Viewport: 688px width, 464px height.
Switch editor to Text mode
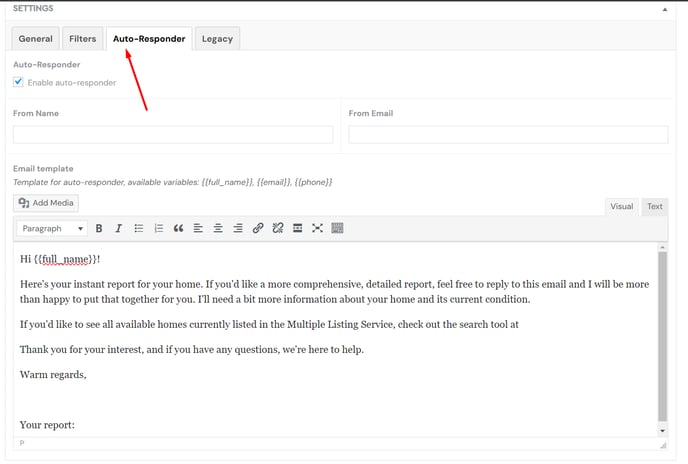pyautogui.click(x=655, y=207)
